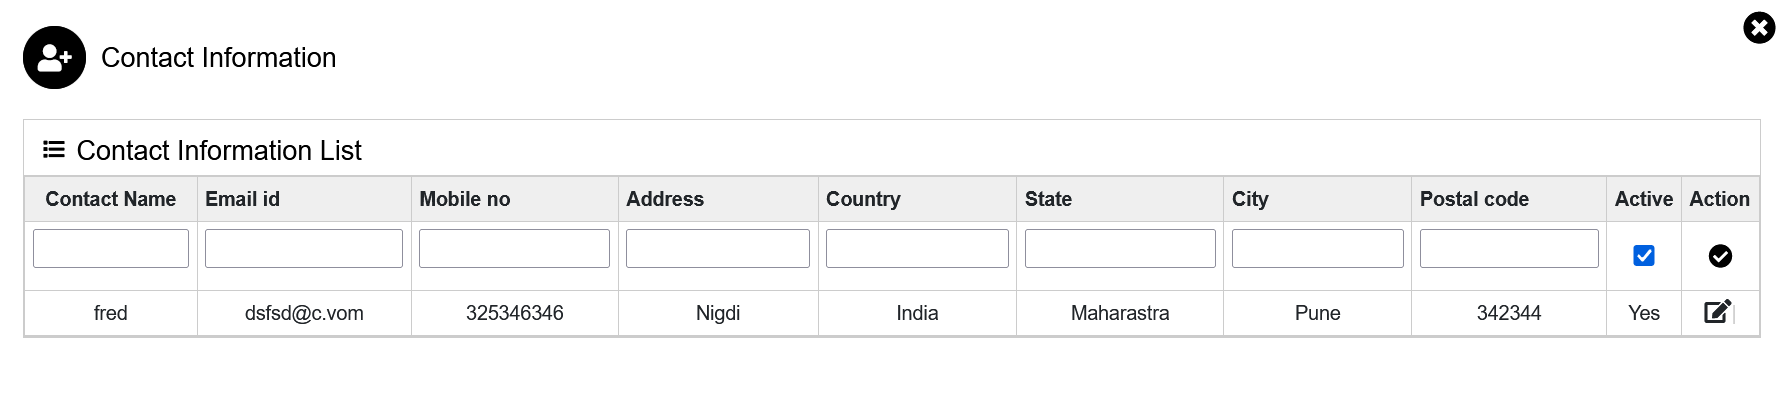Viewport: 1780px width, 413px height.
Task: Click the Postal code column header
Action: coord(1474,199)
